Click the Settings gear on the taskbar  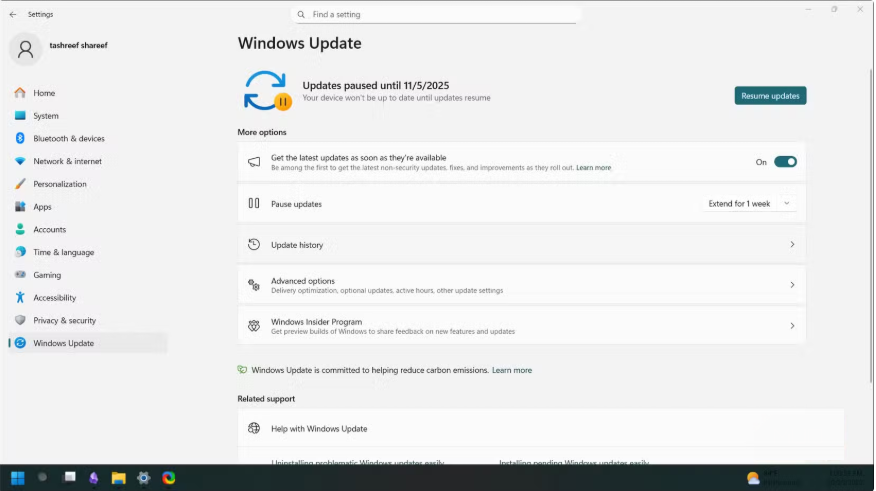coord(144,478)
